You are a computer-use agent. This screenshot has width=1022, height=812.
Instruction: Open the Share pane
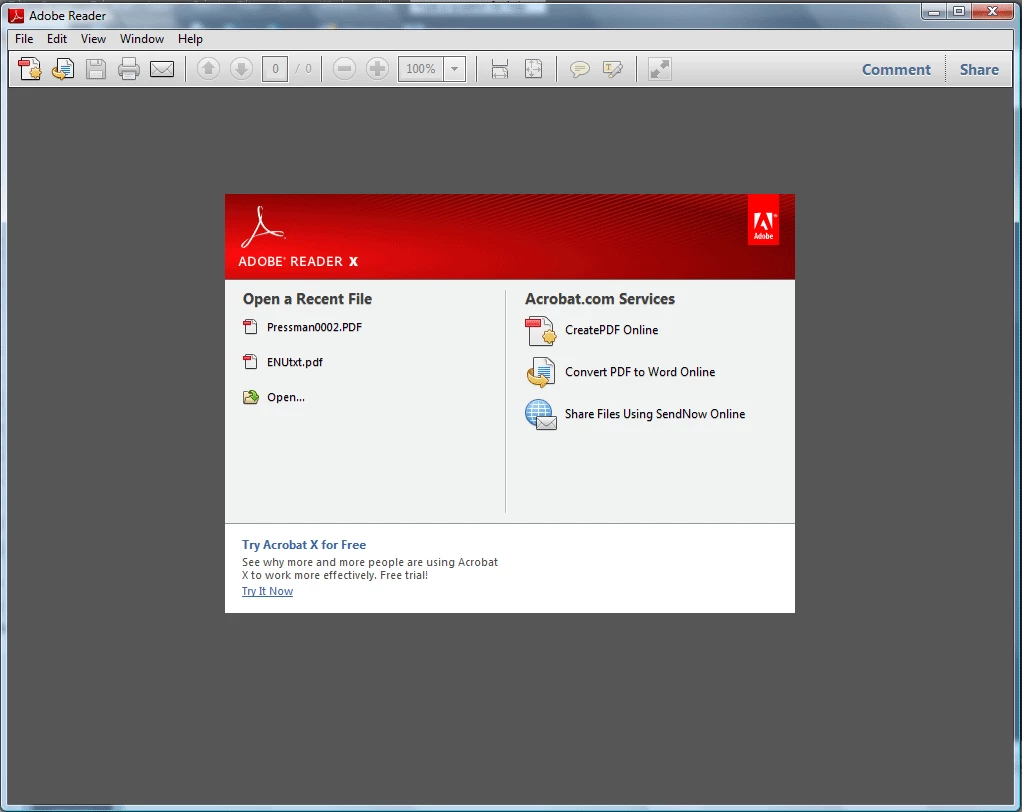tap(979, 70)
